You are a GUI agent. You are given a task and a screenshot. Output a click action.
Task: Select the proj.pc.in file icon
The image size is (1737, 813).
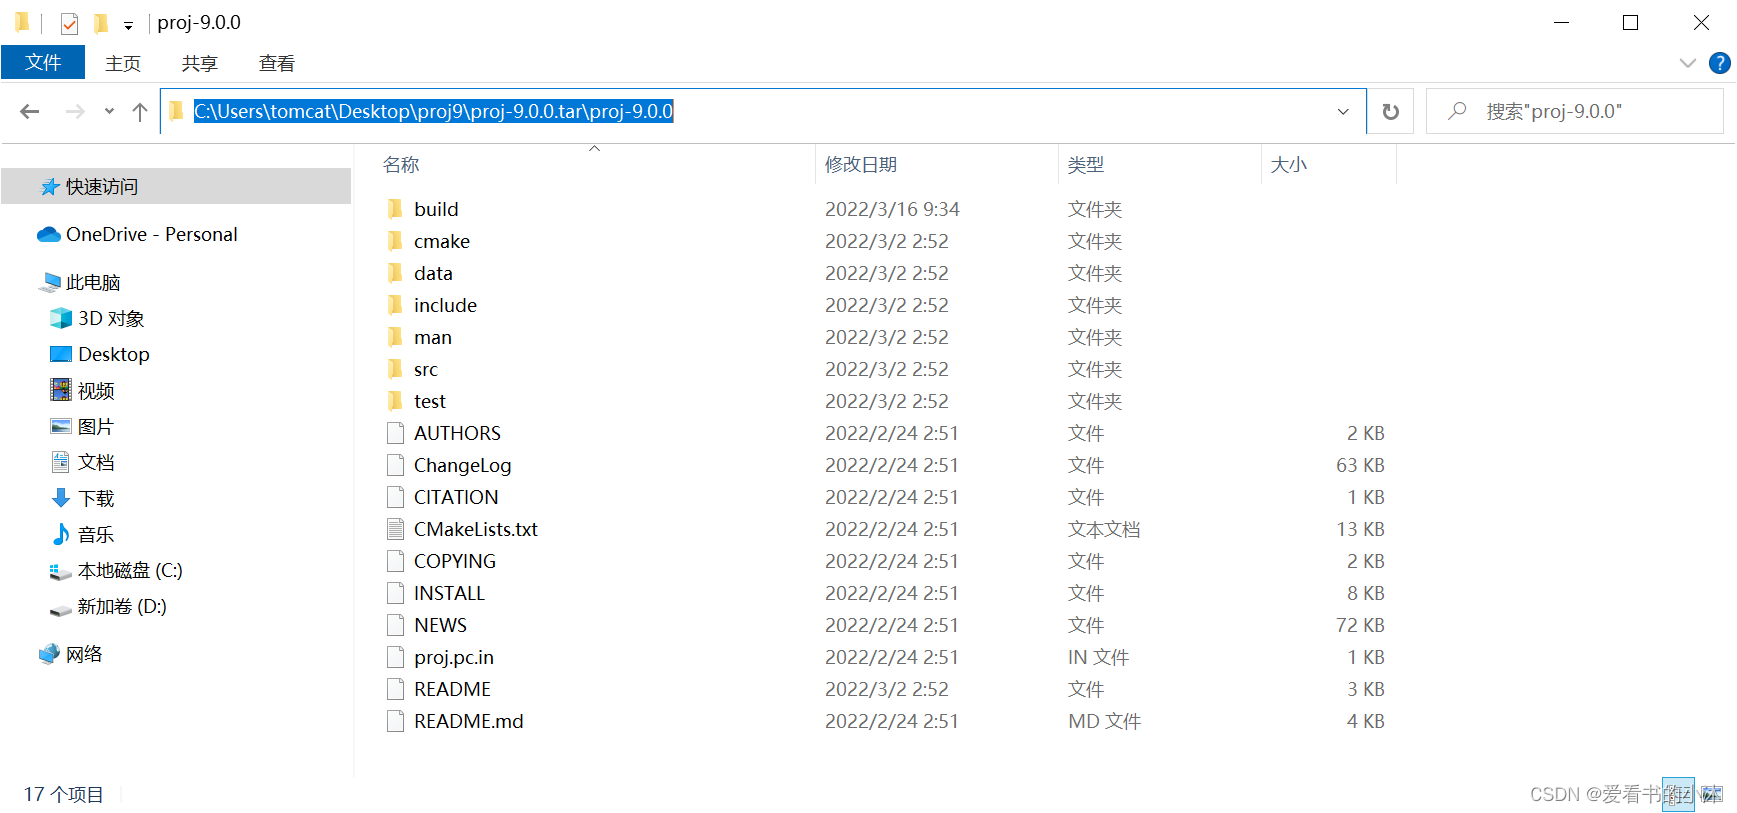point(396,657)
